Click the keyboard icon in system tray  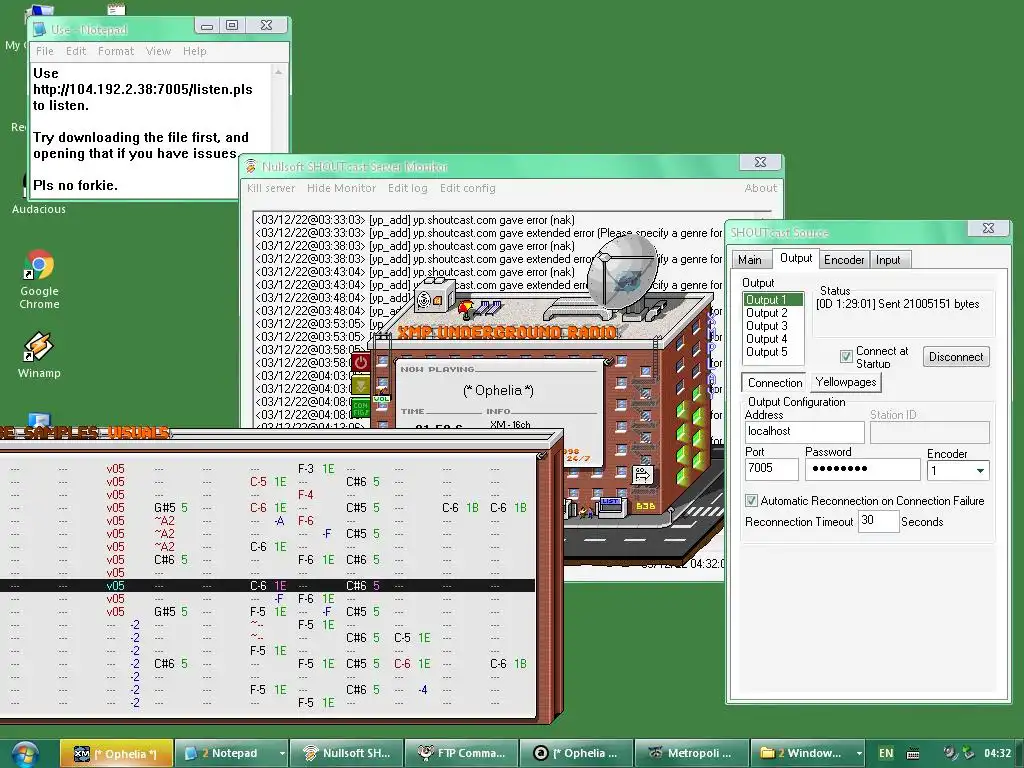coord(914,754)
